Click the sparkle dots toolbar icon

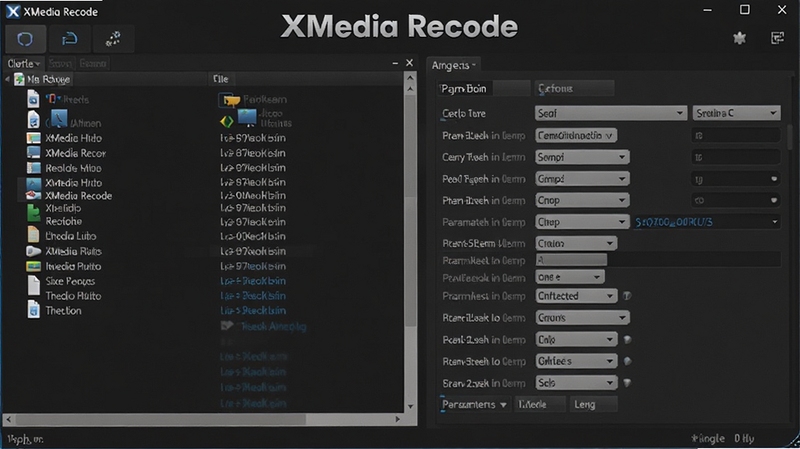click(x=113, y=39)
